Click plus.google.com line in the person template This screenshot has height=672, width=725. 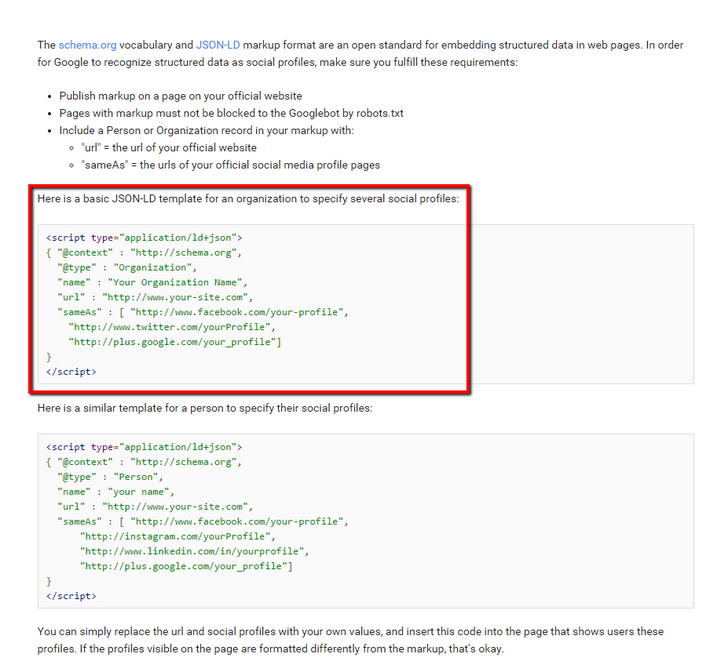click(186, 566)
